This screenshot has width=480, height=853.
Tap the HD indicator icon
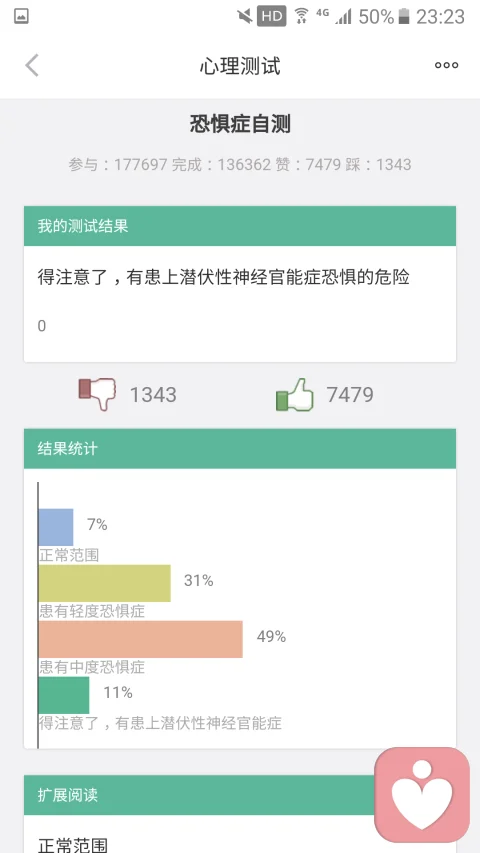click(x=272, y=16)
